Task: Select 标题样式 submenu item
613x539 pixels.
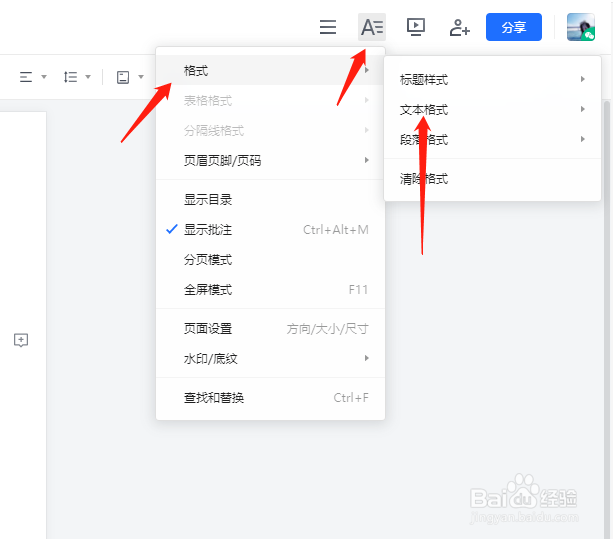Action: pos(492,79)
